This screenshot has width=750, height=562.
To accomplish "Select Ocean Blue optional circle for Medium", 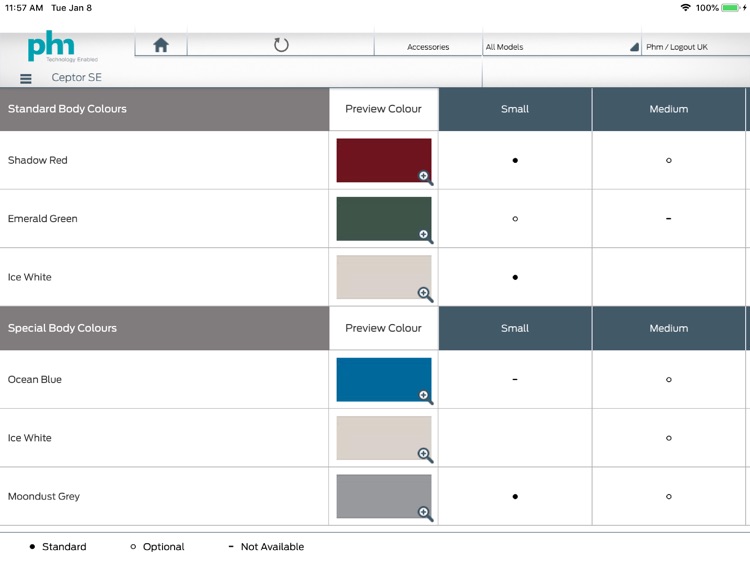I will 669,379.
